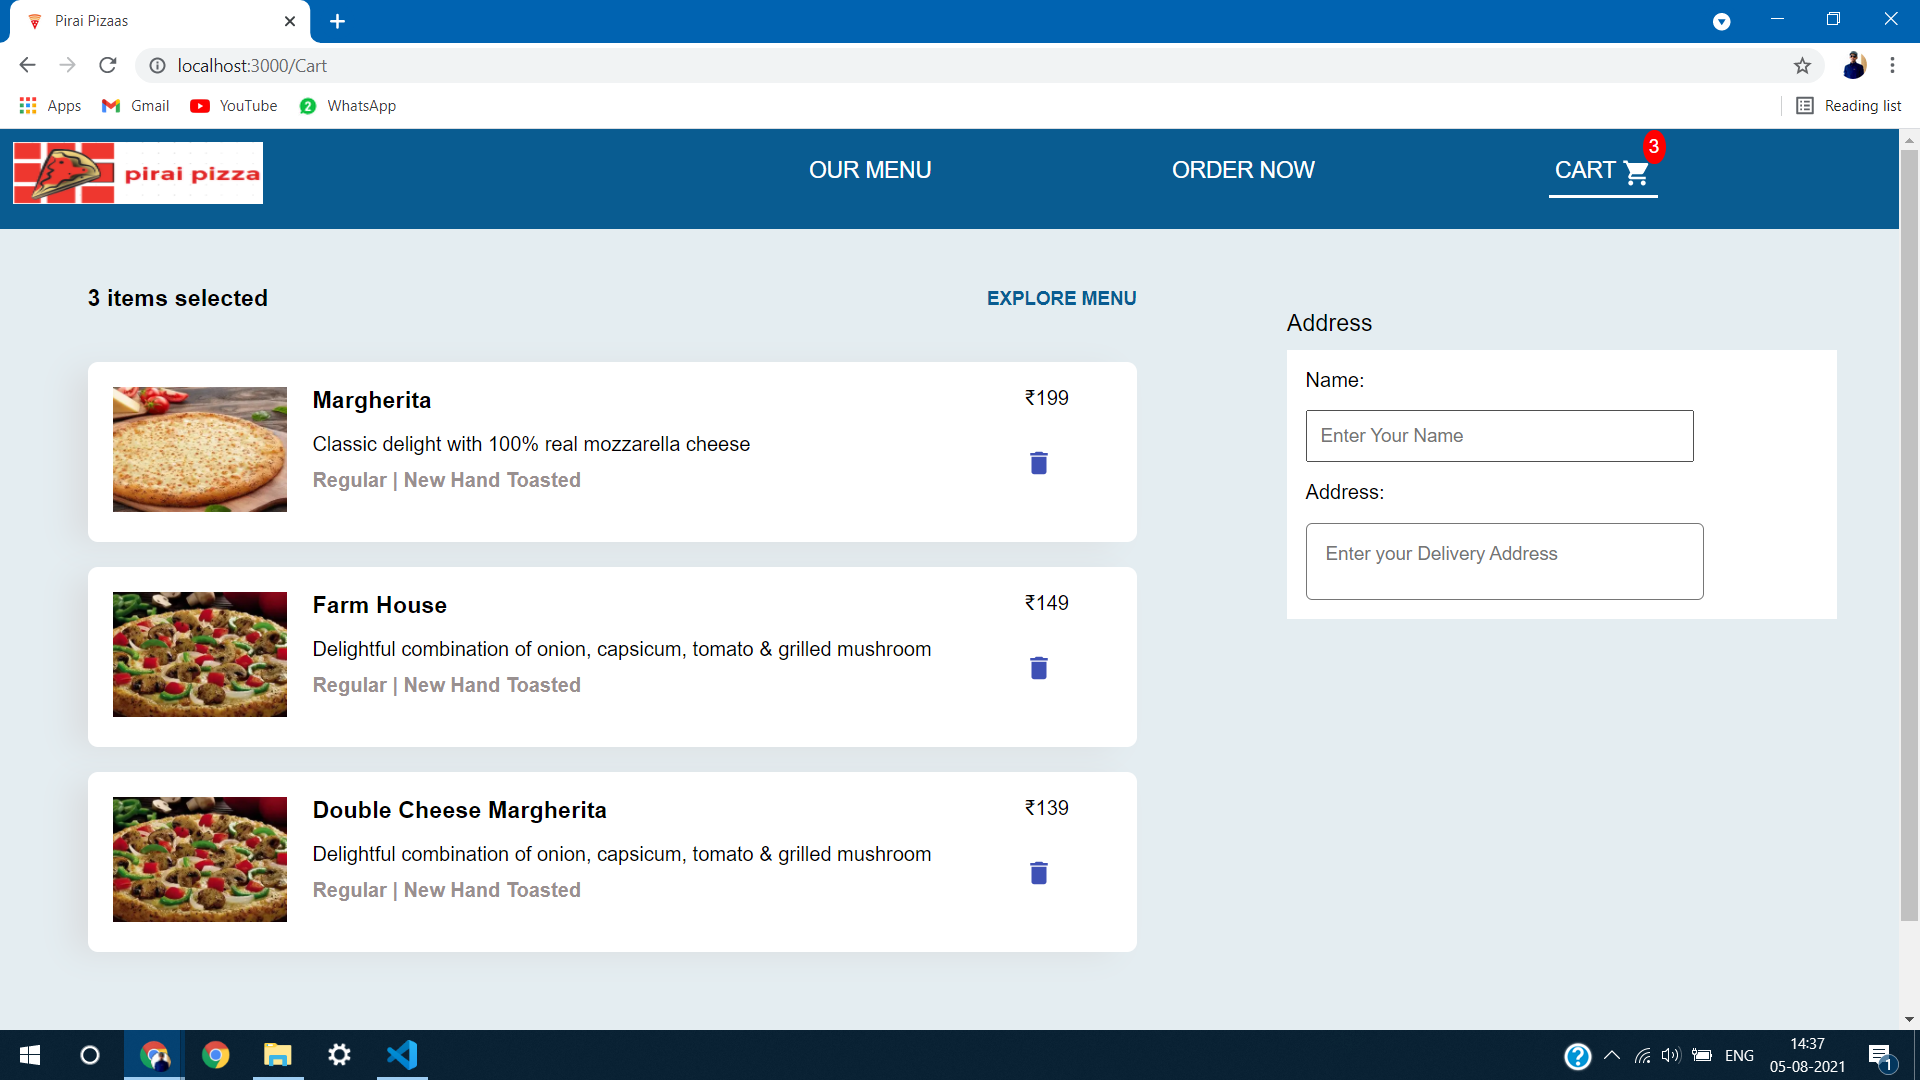Select the CART nav item
Screen dimensions: 1920x1080
pos(1603,171)
